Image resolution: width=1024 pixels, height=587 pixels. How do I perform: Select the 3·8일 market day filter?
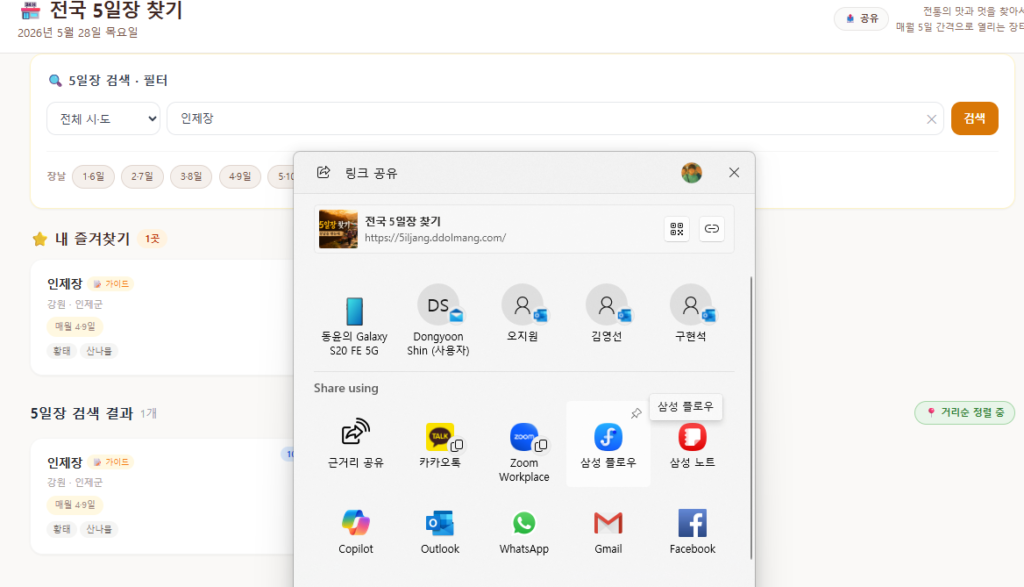[191, 176]
